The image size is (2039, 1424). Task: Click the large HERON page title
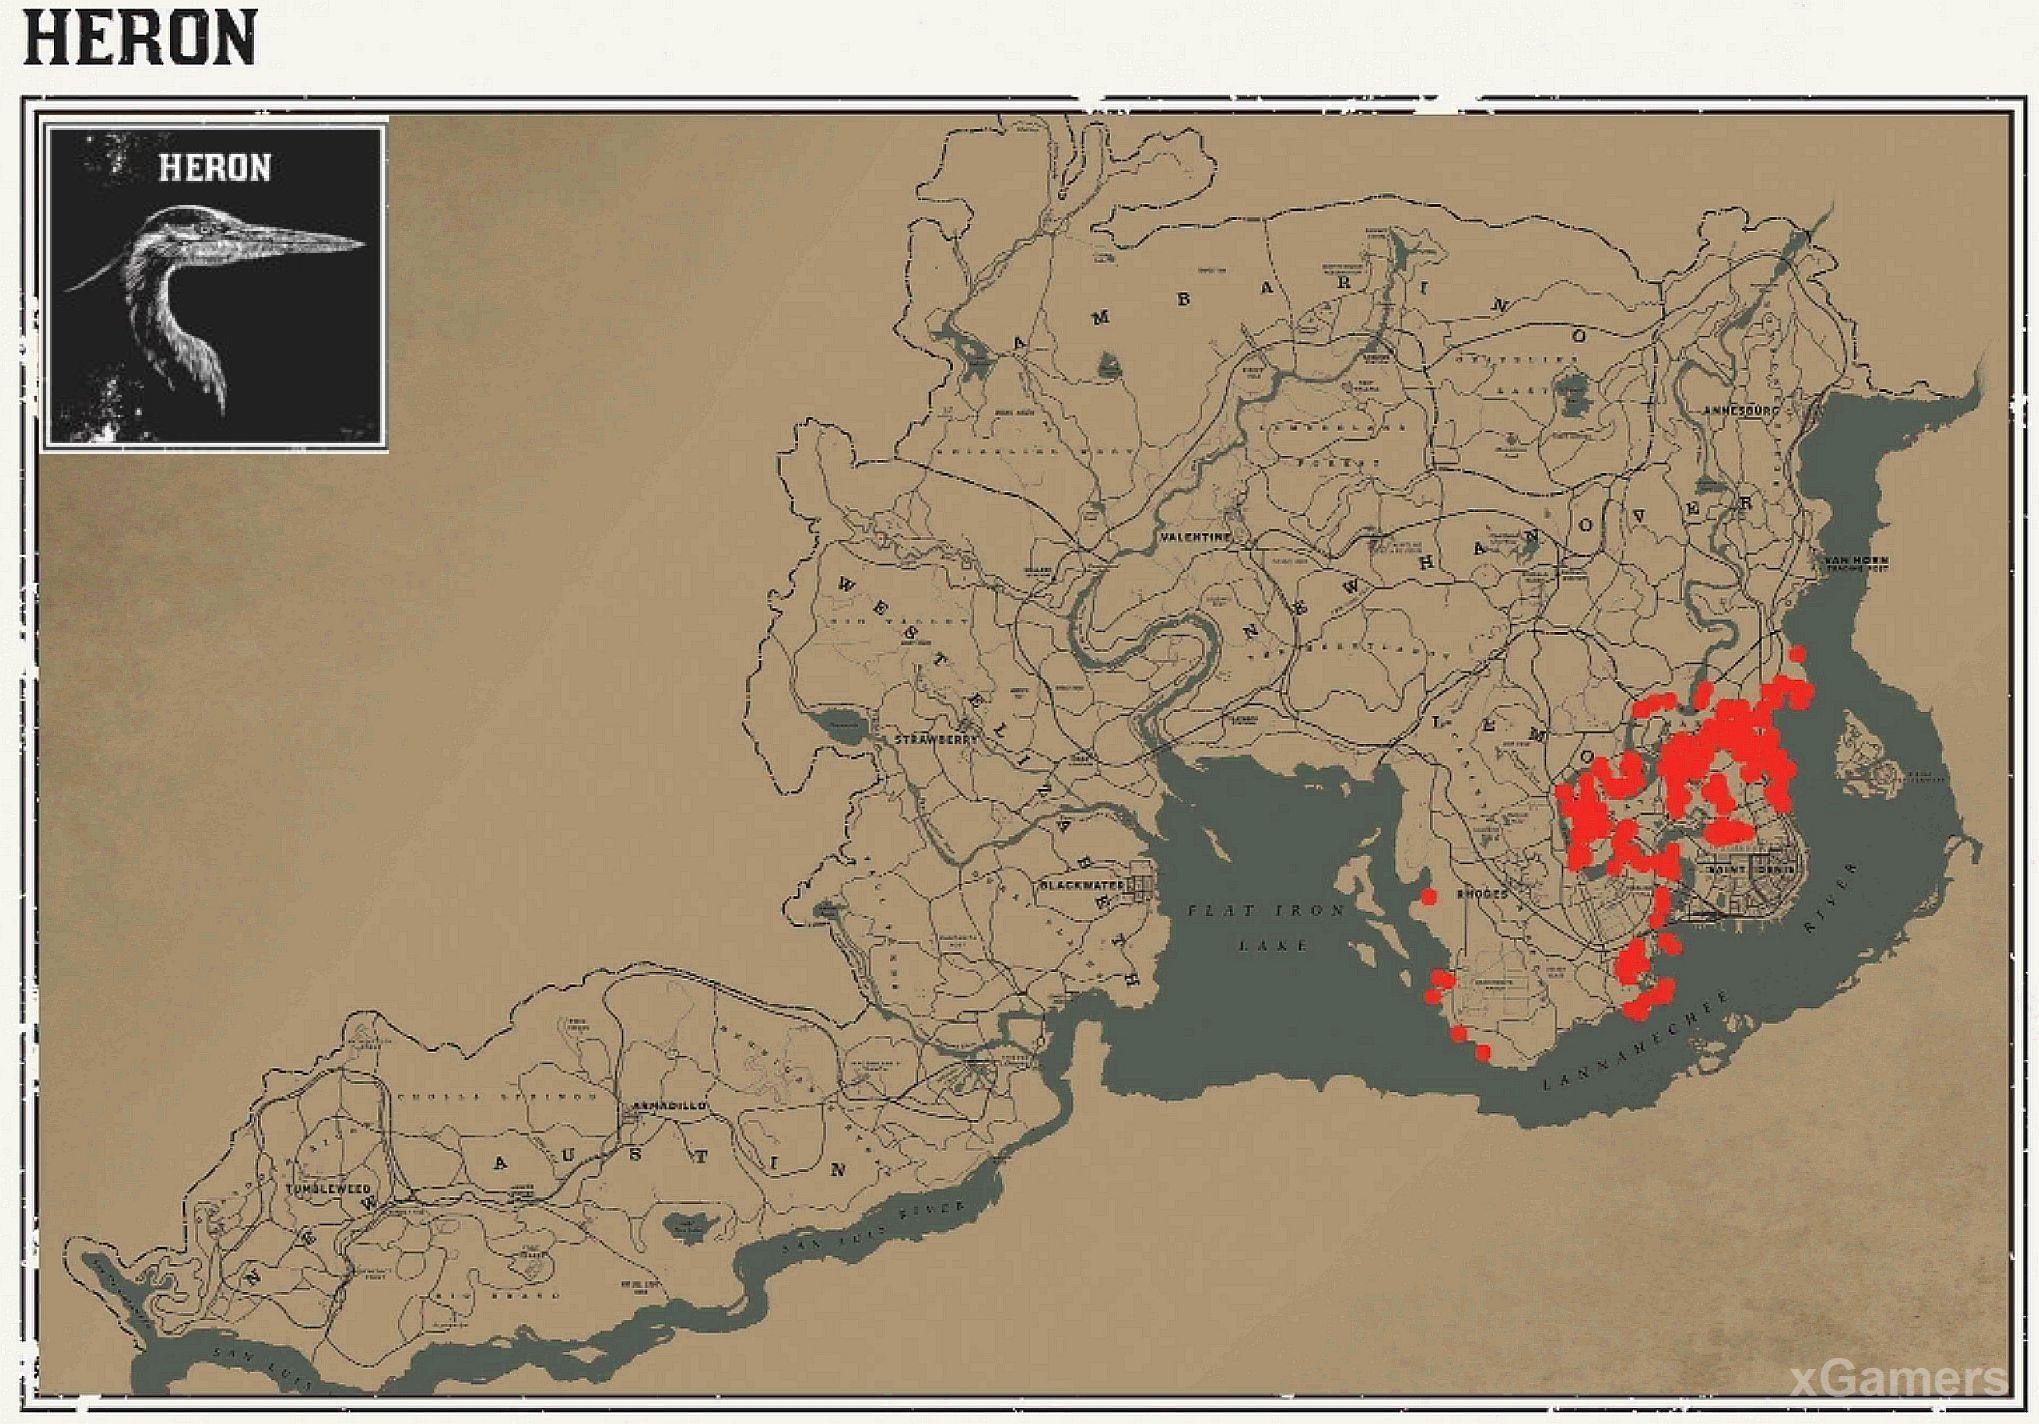pyautogui.click(x=140, y=38)
